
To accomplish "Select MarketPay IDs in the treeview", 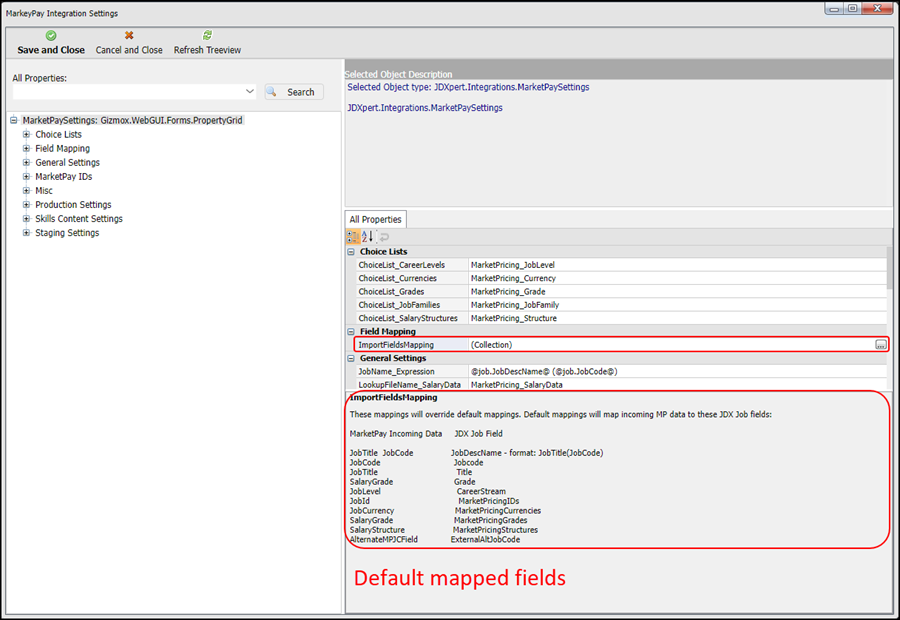I will [x=64, y=176].
